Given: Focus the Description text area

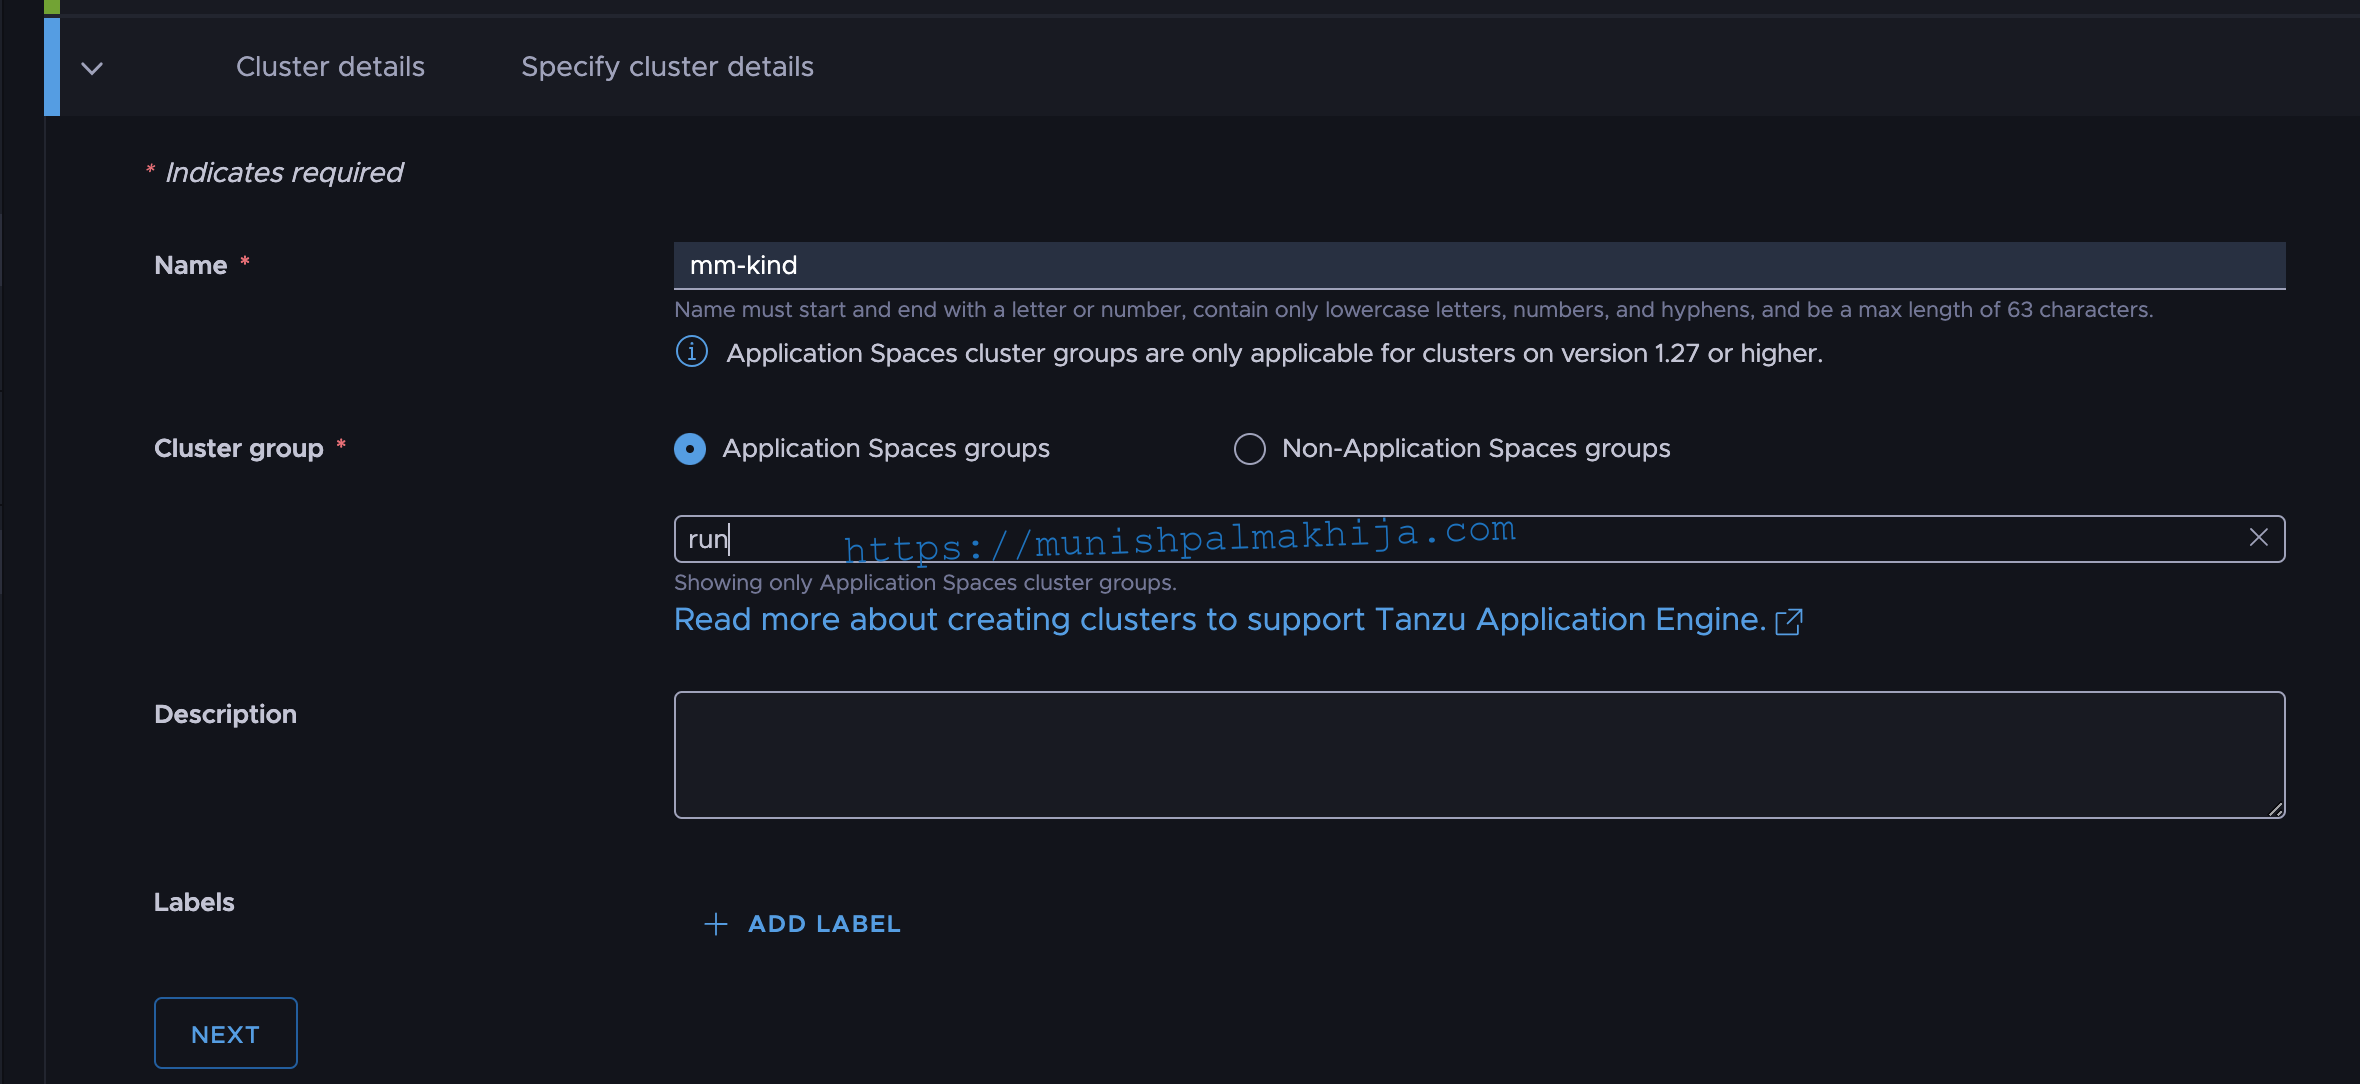Looking at the screenshot, I should tap(1479, 755).
